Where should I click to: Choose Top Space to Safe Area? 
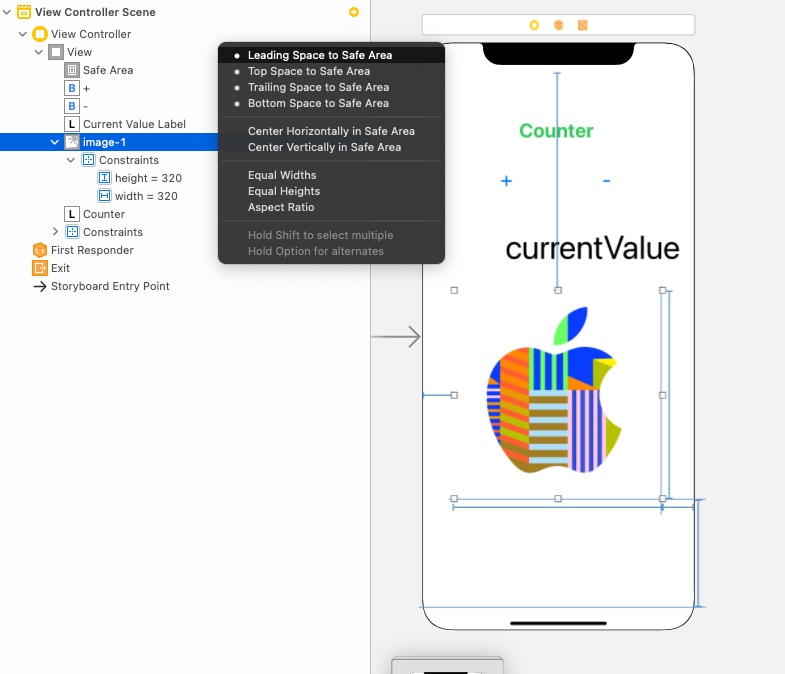click(331, 71)
